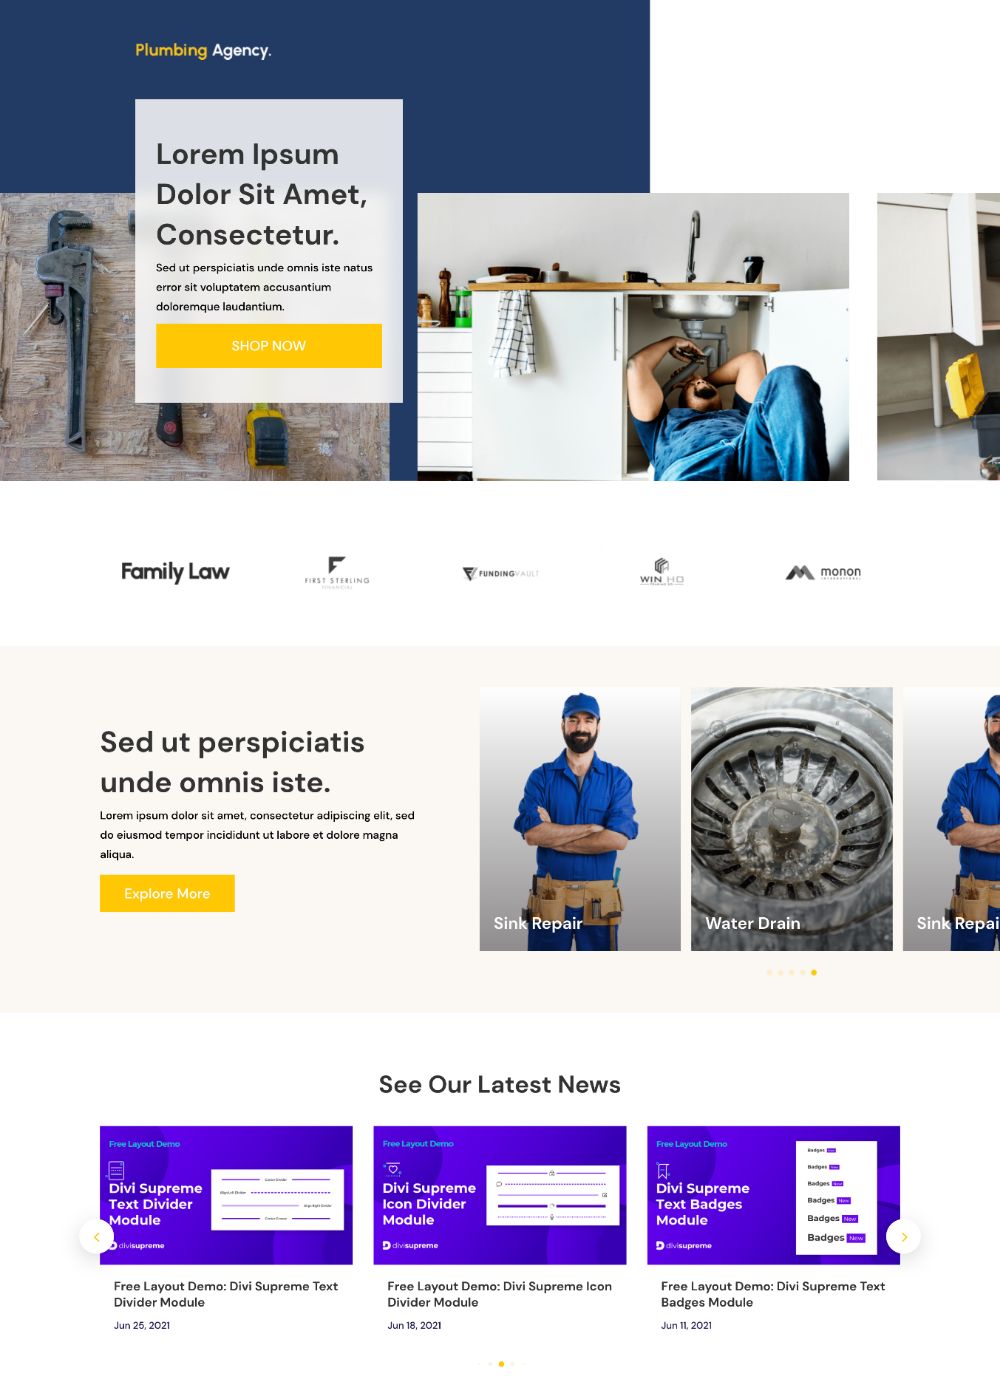Open the FundingVault partner logo
Viewport: 1000px width, 1379px height.
500,573
